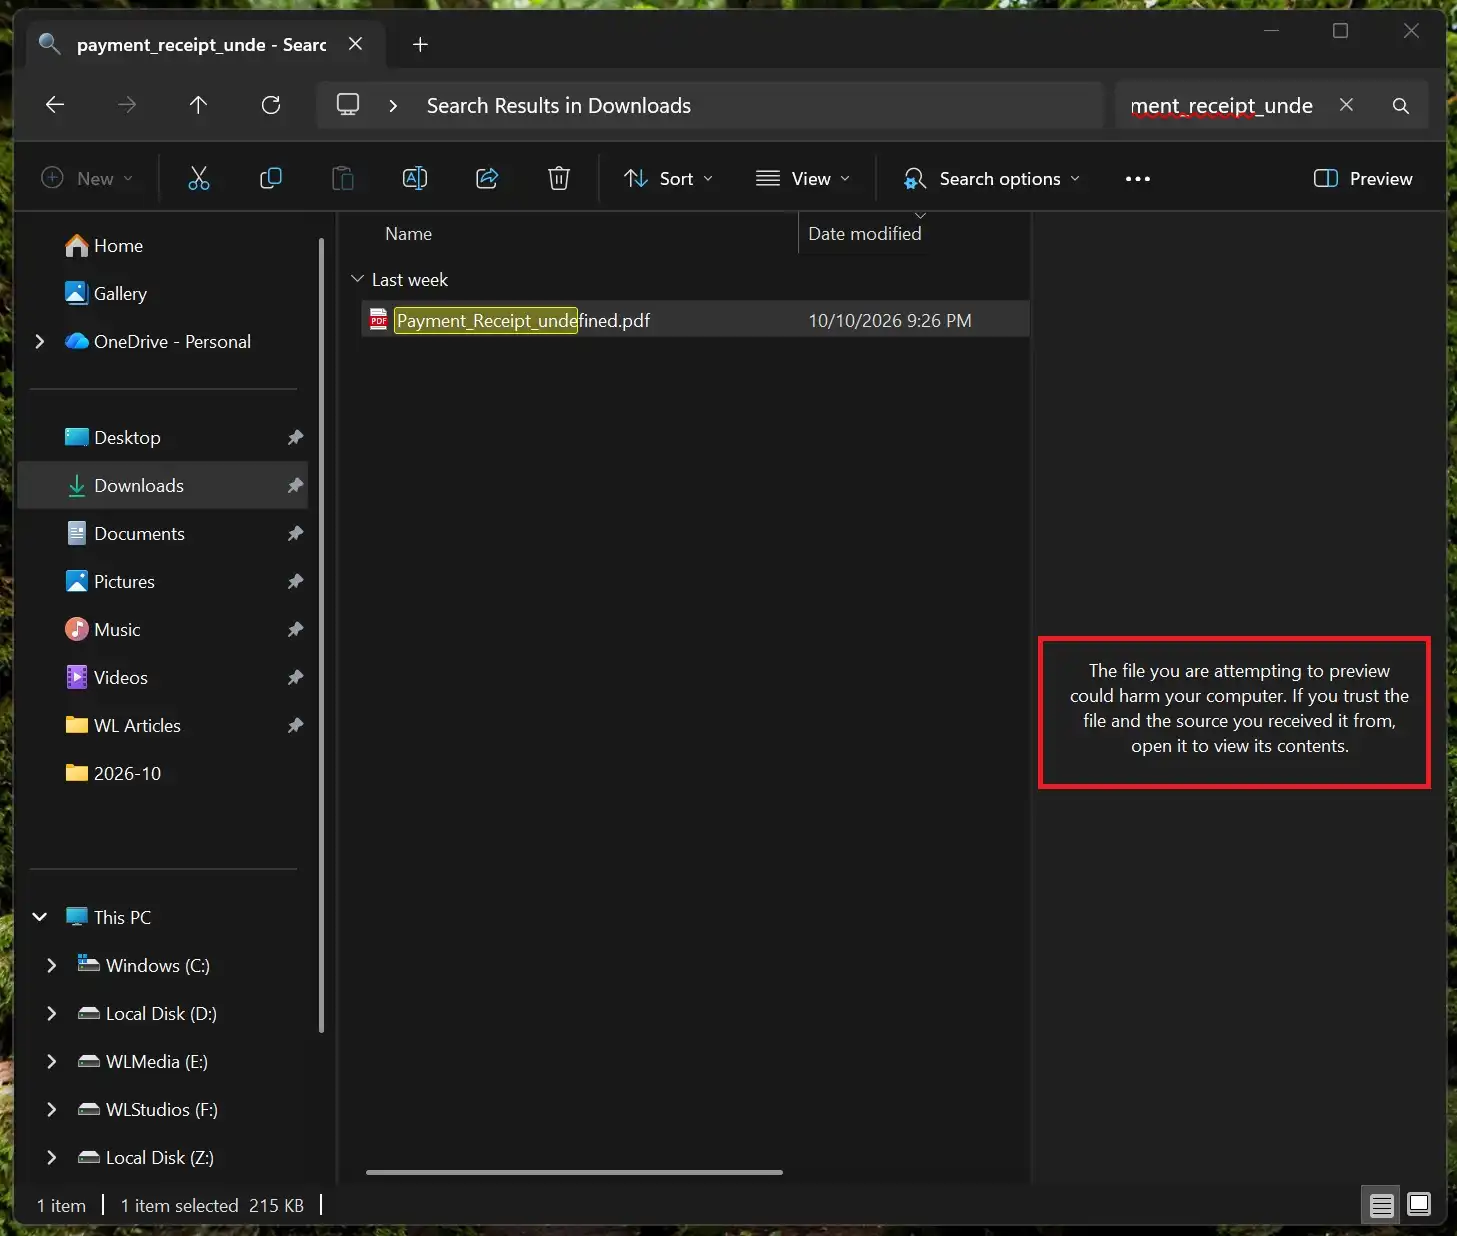Click the forward navigation arrow

tap(127, 105)
